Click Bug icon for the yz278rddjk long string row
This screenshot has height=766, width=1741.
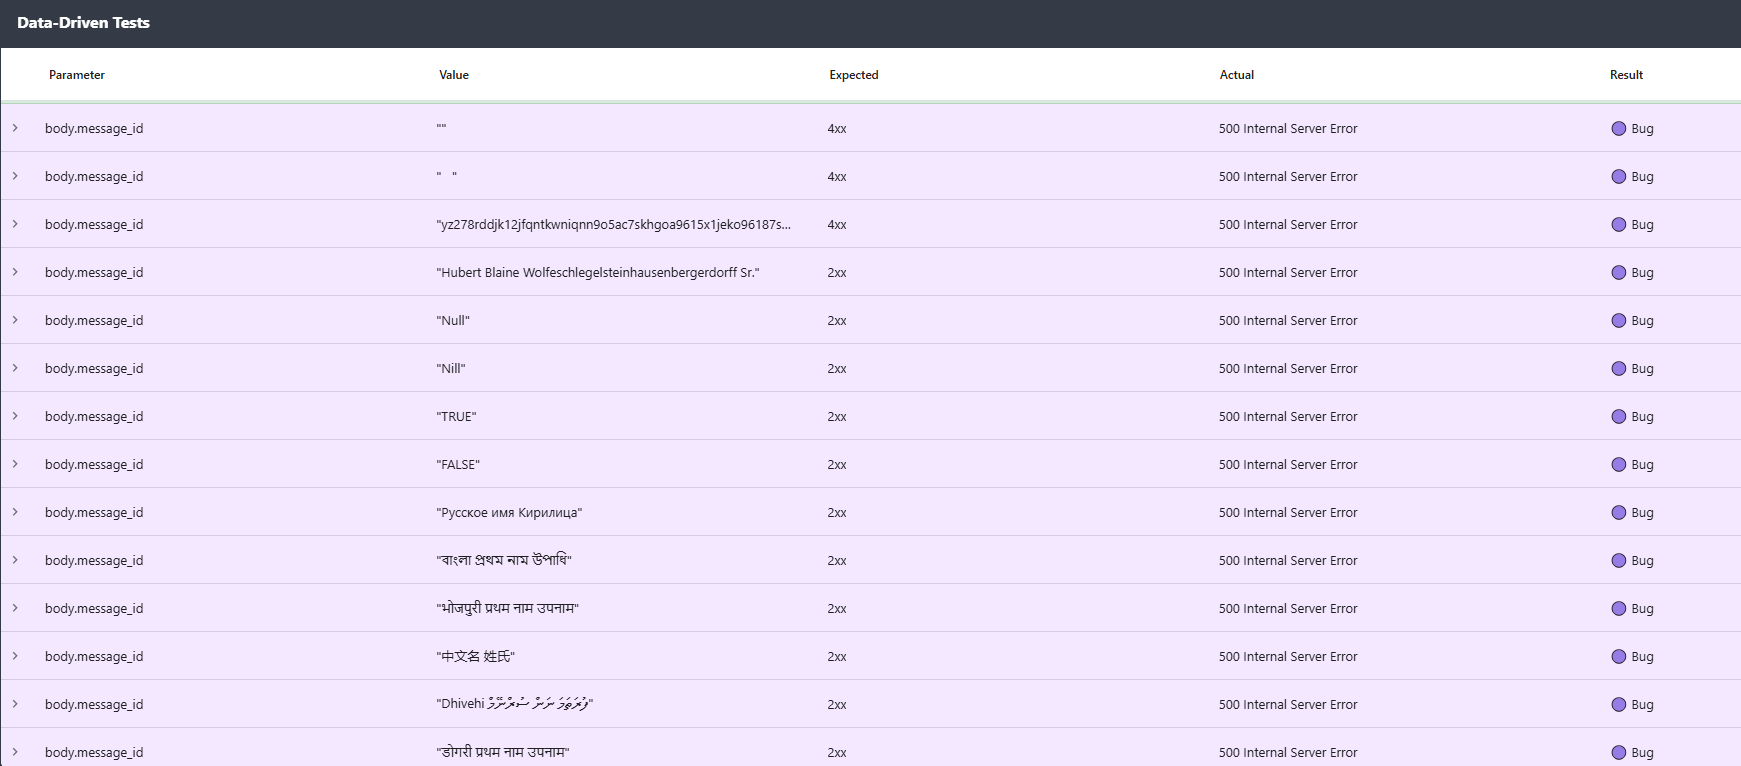click(1618, 224)
